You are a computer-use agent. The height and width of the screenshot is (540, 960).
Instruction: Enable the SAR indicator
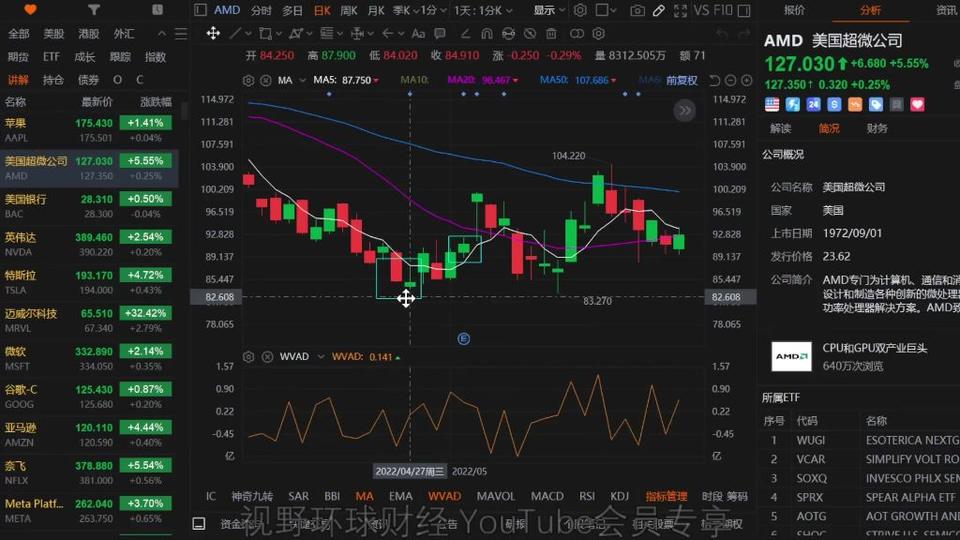click(298, 496)
